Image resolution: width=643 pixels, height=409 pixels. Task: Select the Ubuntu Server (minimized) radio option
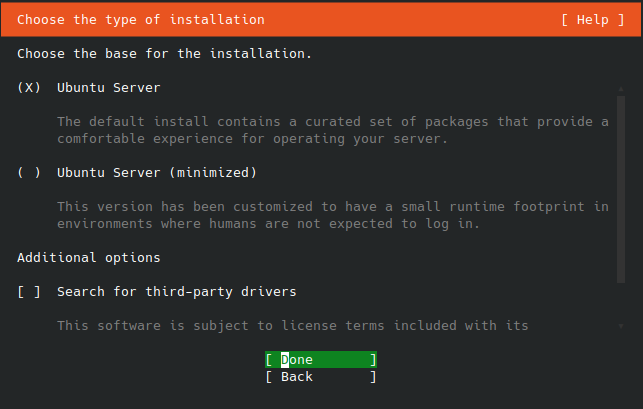click(29, 172)
